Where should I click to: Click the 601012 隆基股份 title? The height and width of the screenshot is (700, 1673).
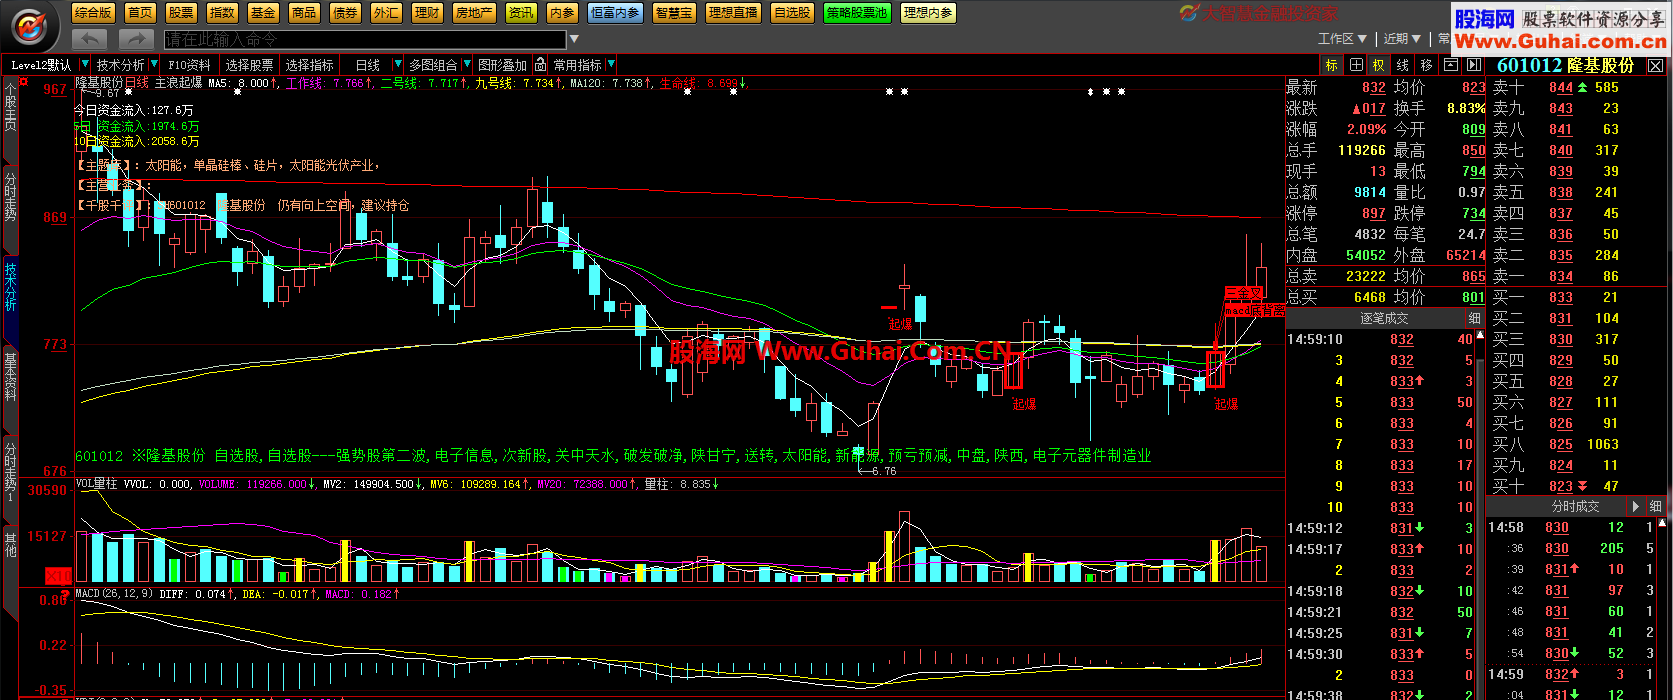1565,65
